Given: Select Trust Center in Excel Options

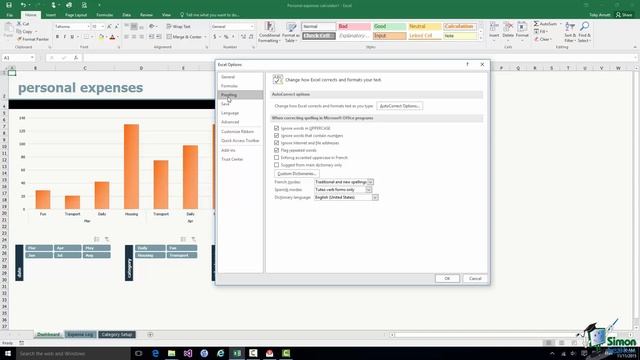Looking at the screenshot, I should coord(232,159).
